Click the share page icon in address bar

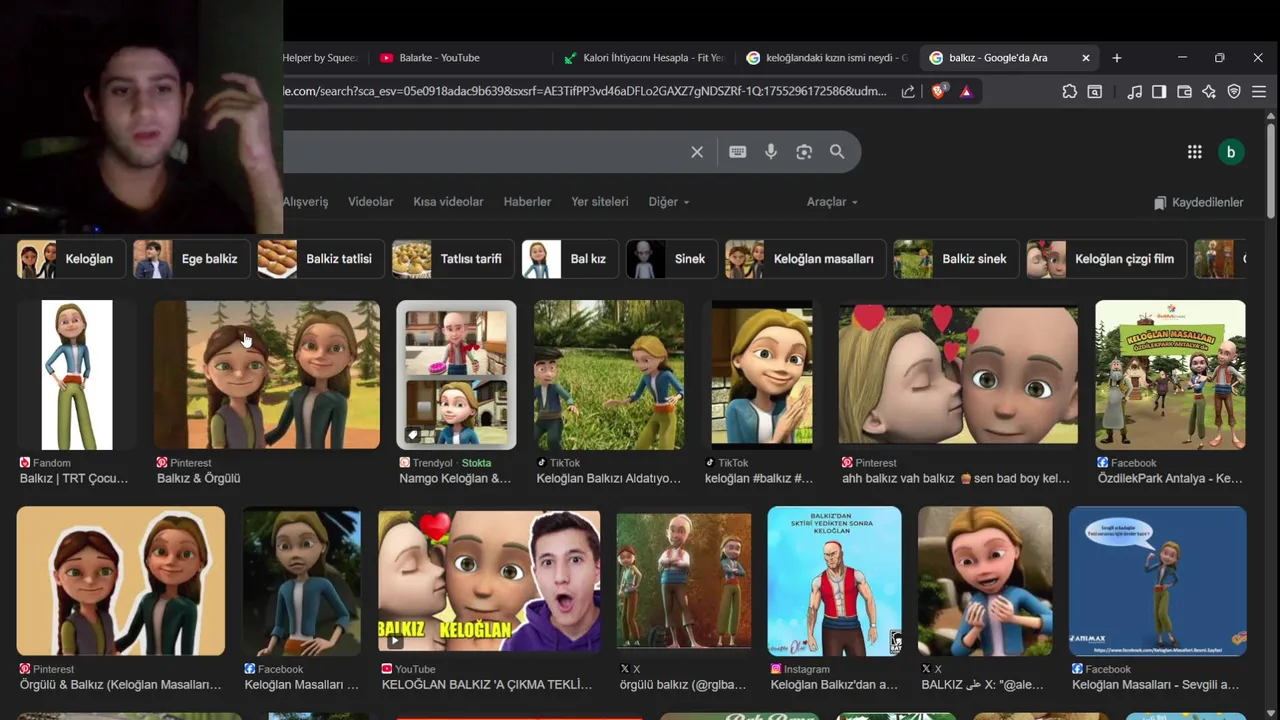[x=908, y=91]
